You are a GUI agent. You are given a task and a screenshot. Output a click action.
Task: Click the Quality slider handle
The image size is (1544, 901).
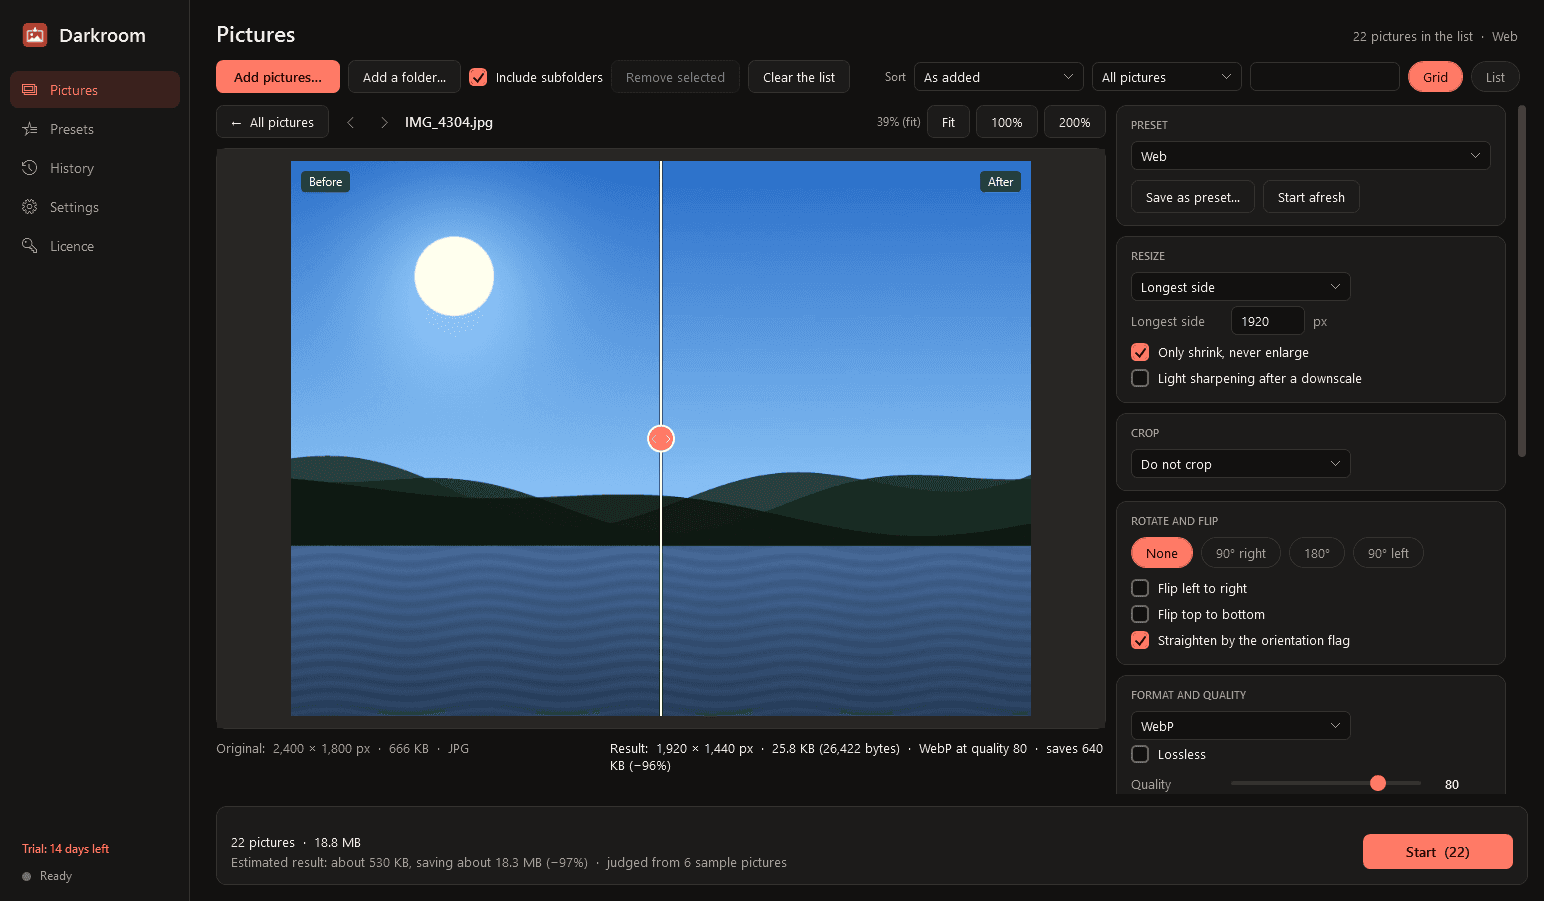1378,783
